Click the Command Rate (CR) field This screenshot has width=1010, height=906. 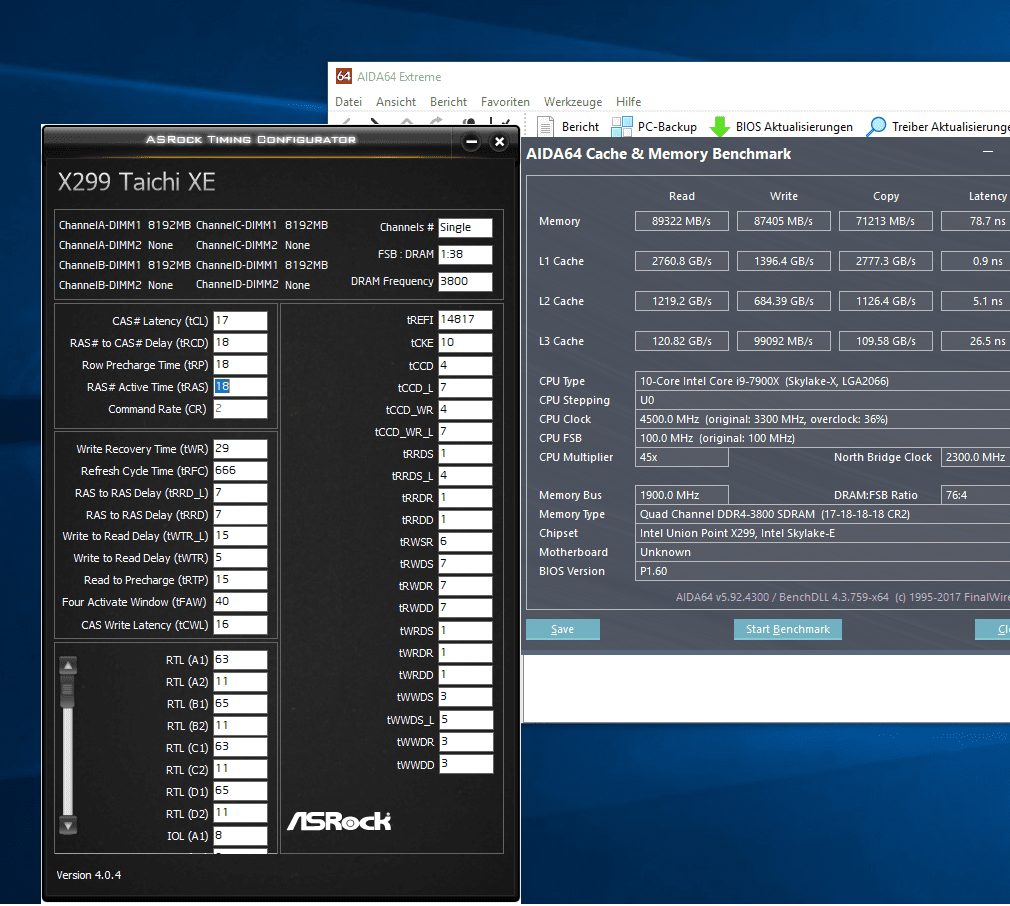tap(240, 408)
